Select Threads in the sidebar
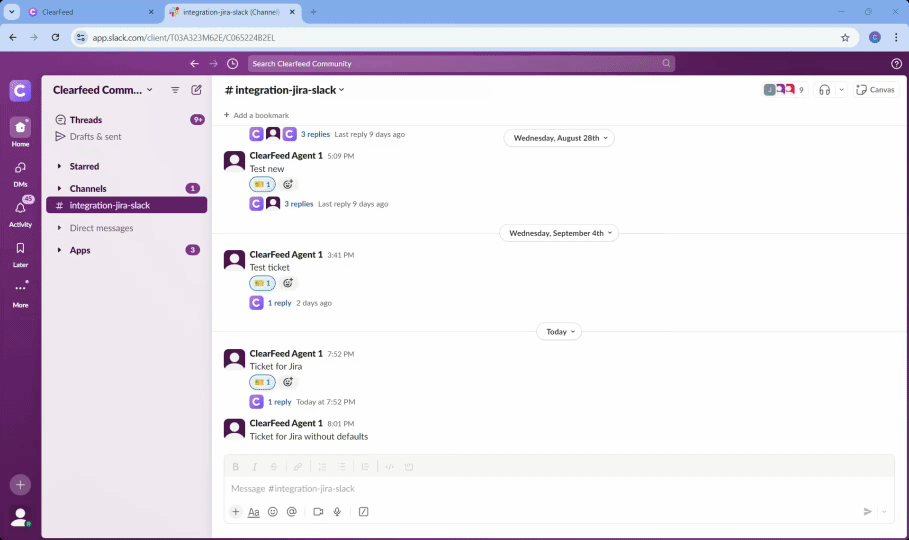Viewport: 909px width, 540px height. click(x=86, y=120)
